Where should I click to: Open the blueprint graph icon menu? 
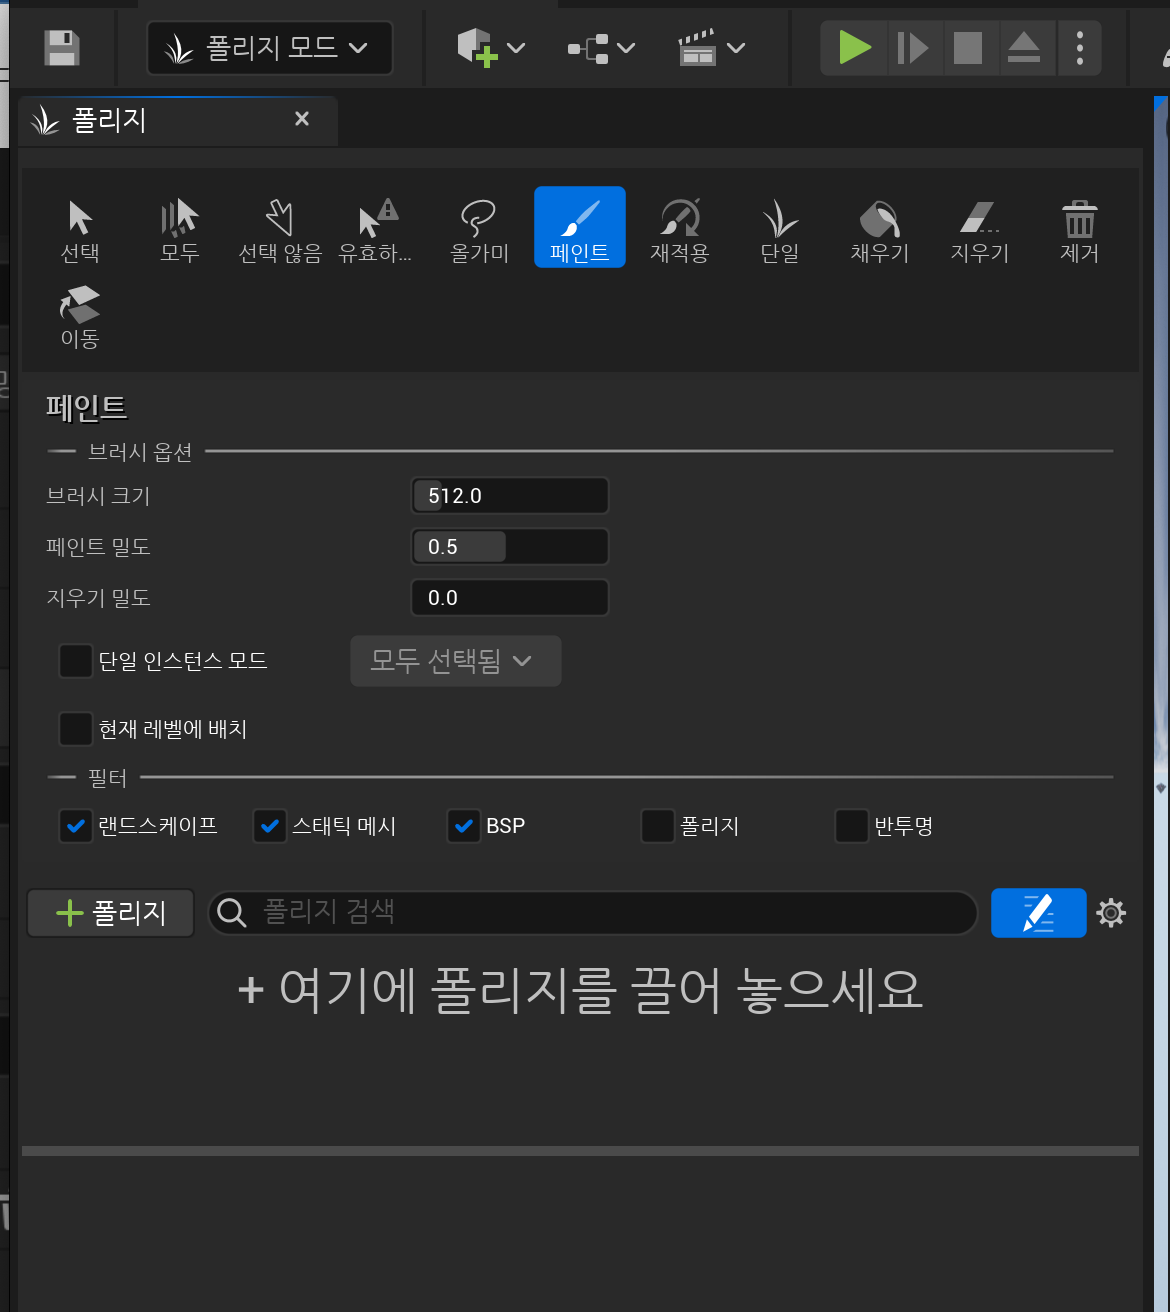pyautogui.click(x=588, y=48)
